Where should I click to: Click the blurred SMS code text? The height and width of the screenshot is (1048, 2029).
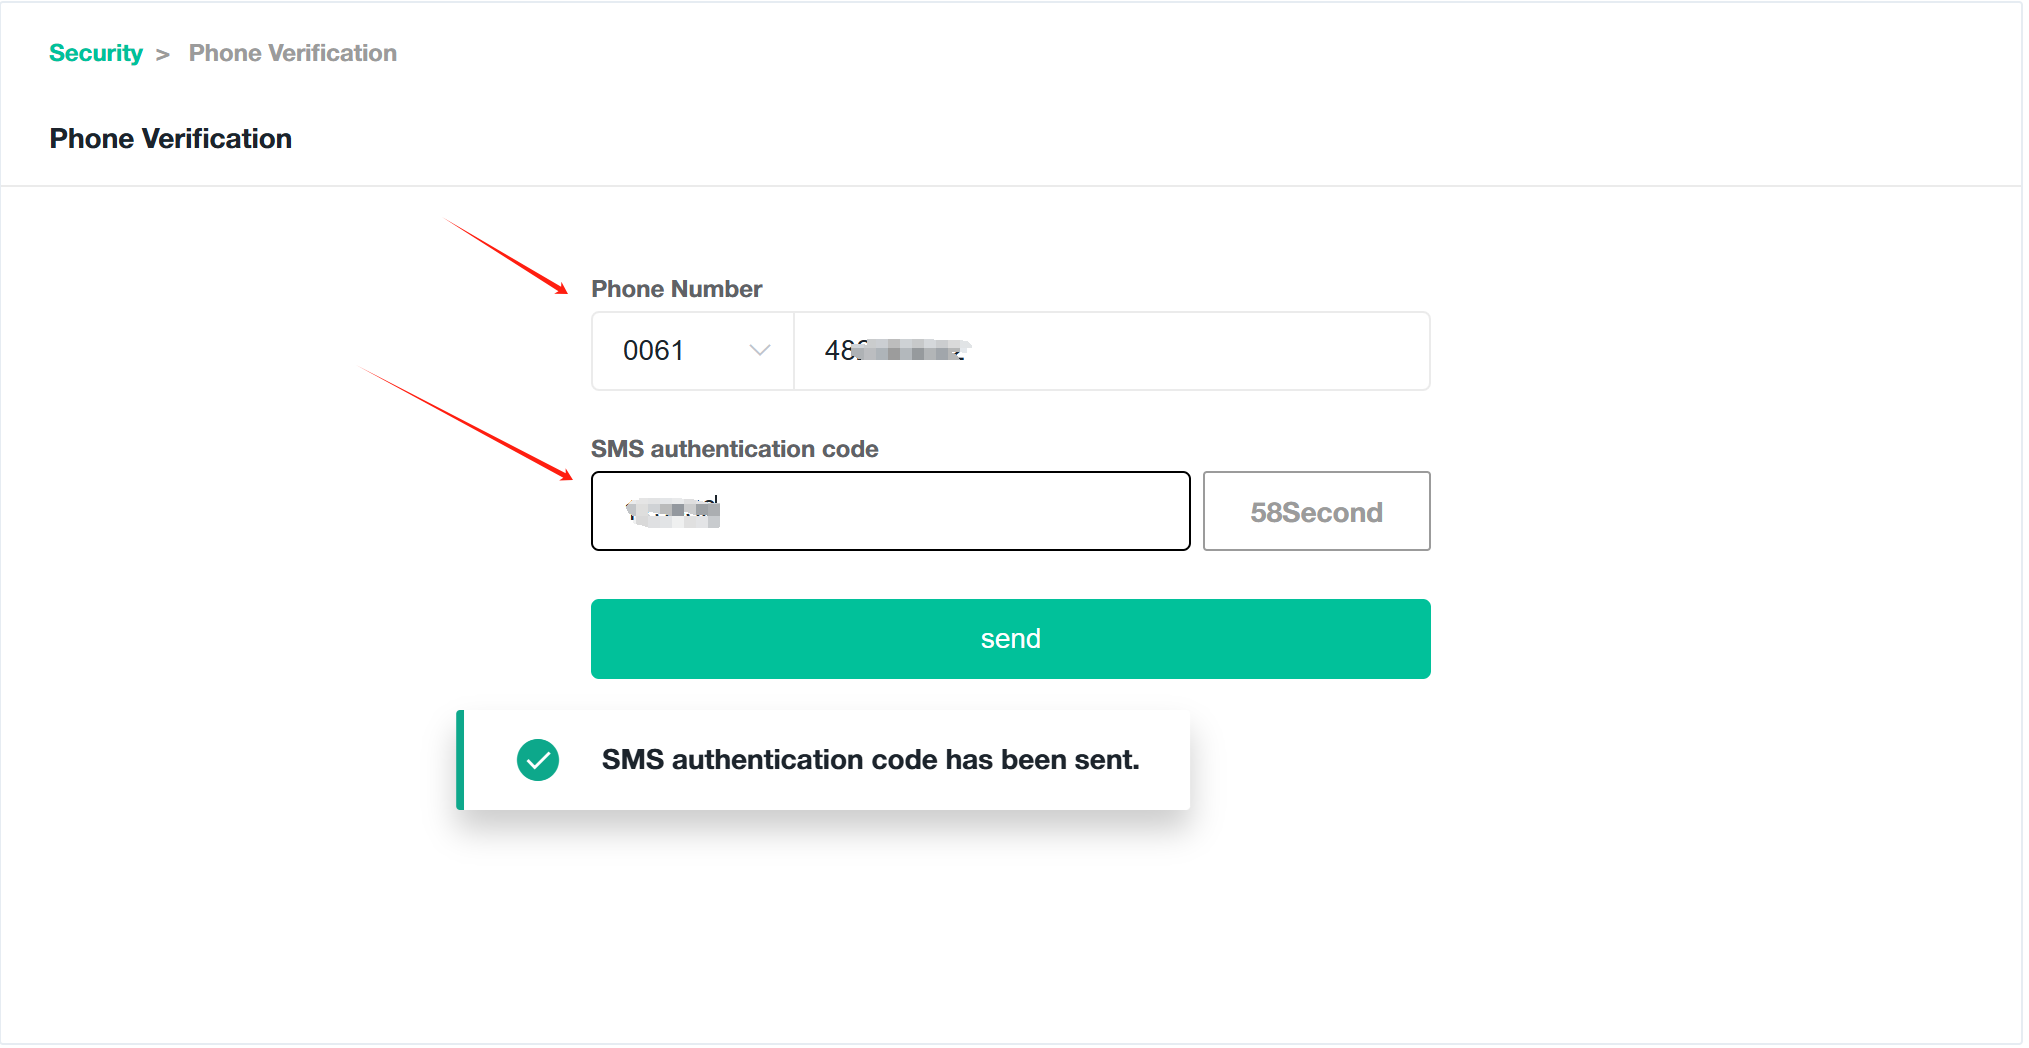pyautogui.click(x=673, y=511)
